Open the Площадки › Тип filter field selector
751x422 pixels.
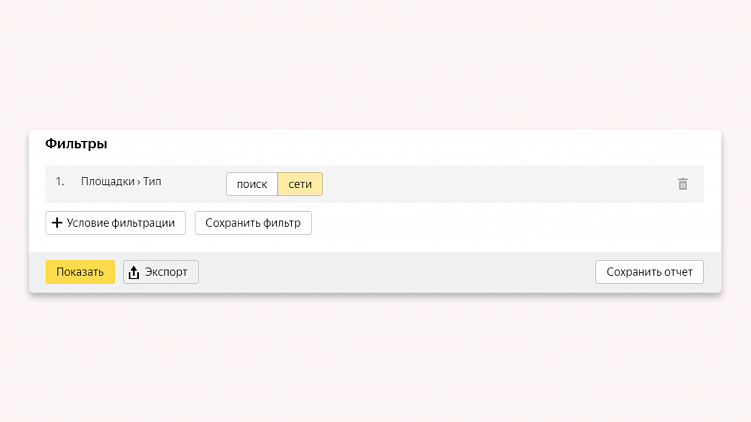[121, 182]
